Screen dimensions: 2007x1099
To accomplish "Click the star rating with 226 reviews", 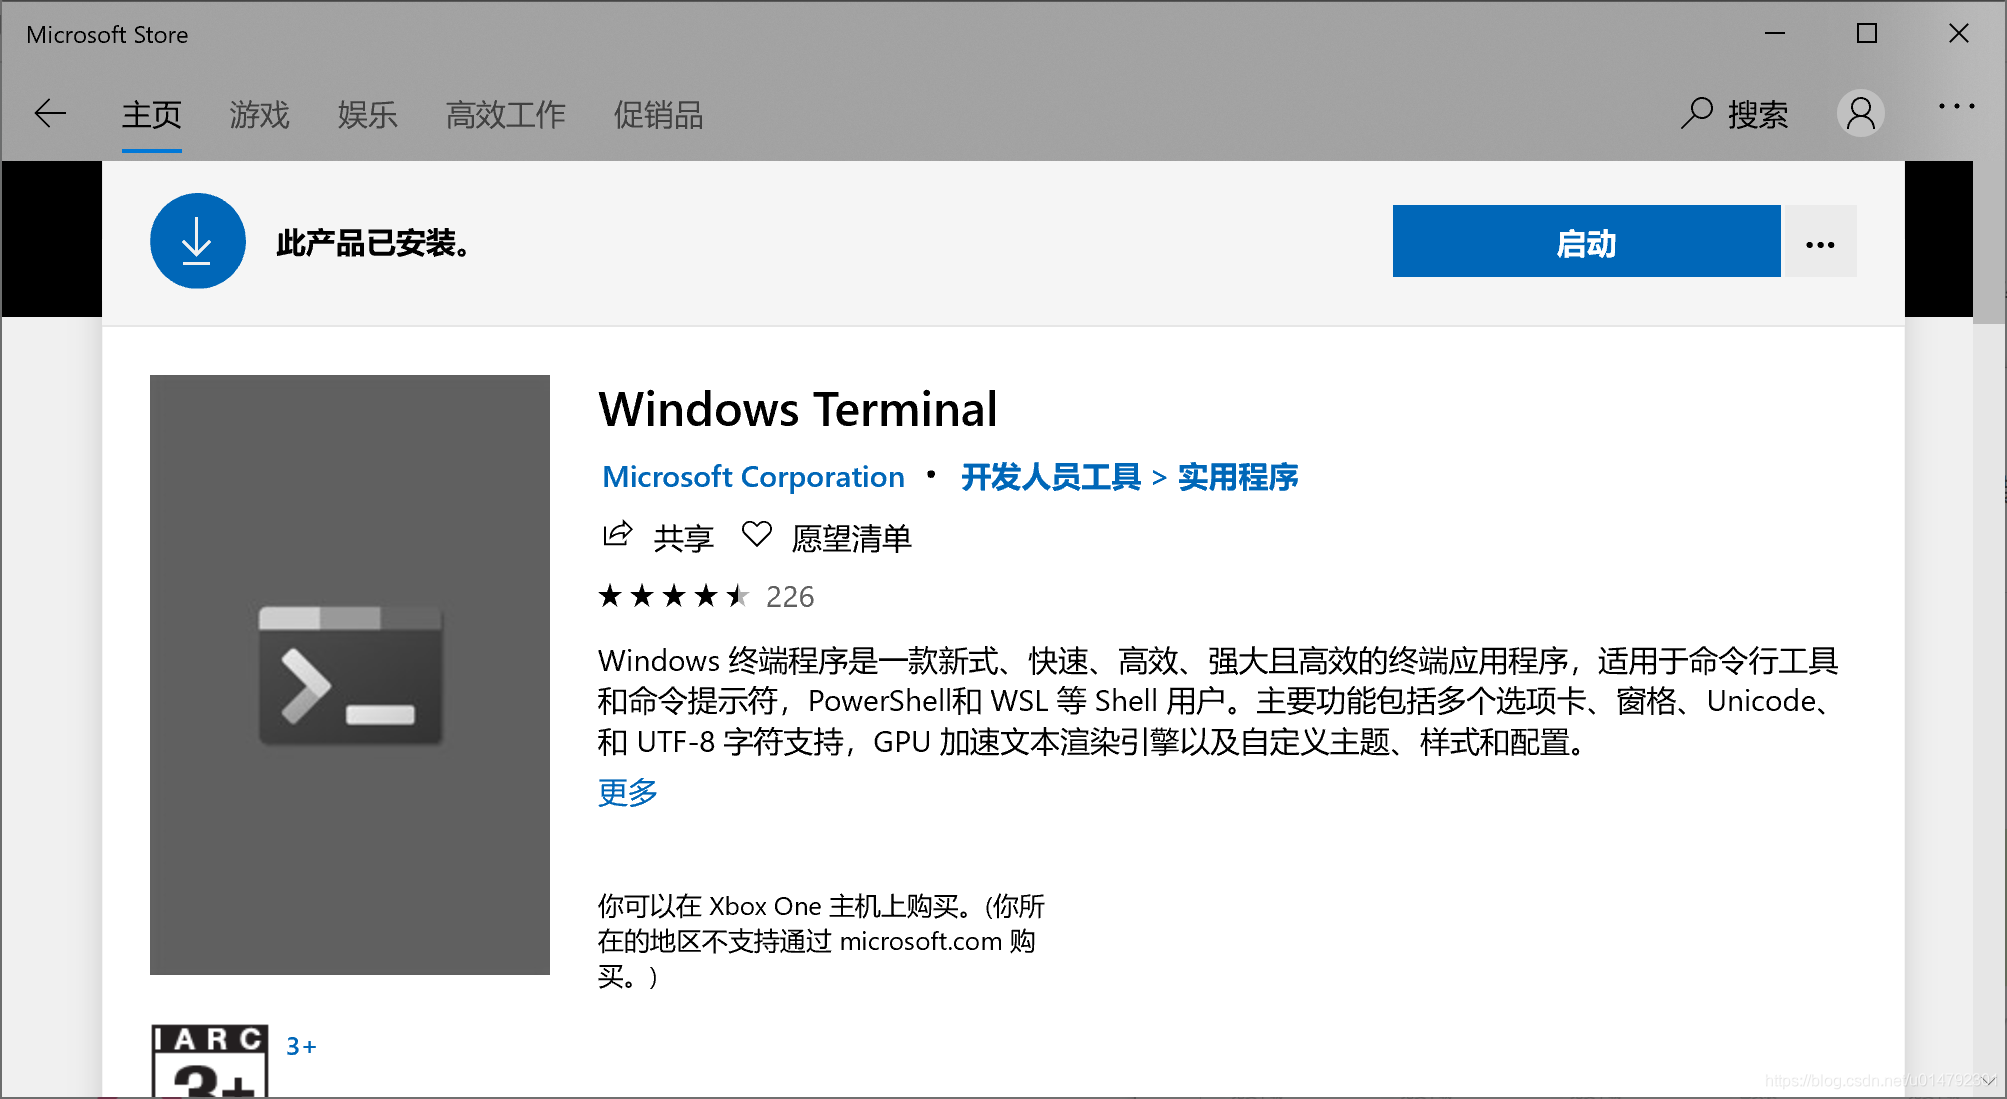I will coord(706,597).
